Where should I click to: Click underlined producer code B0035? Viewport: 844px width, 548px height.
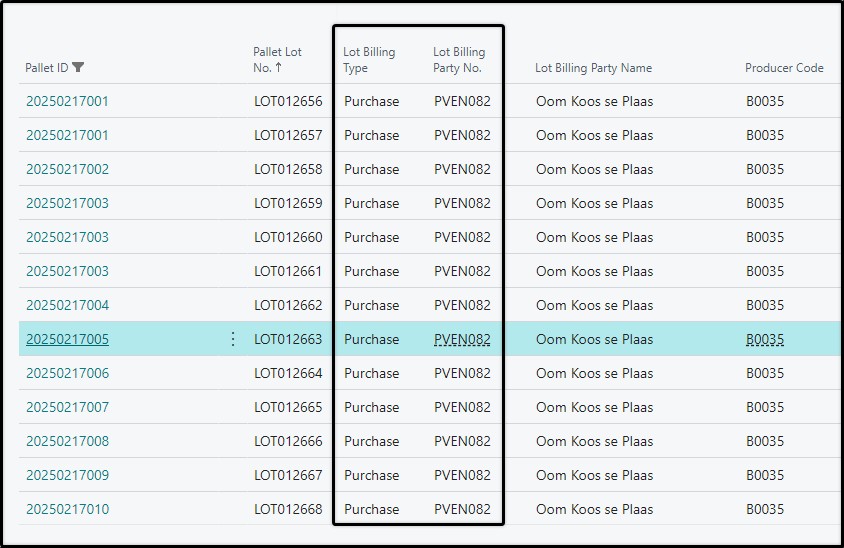pyautogui.click(x=764, y=339)
